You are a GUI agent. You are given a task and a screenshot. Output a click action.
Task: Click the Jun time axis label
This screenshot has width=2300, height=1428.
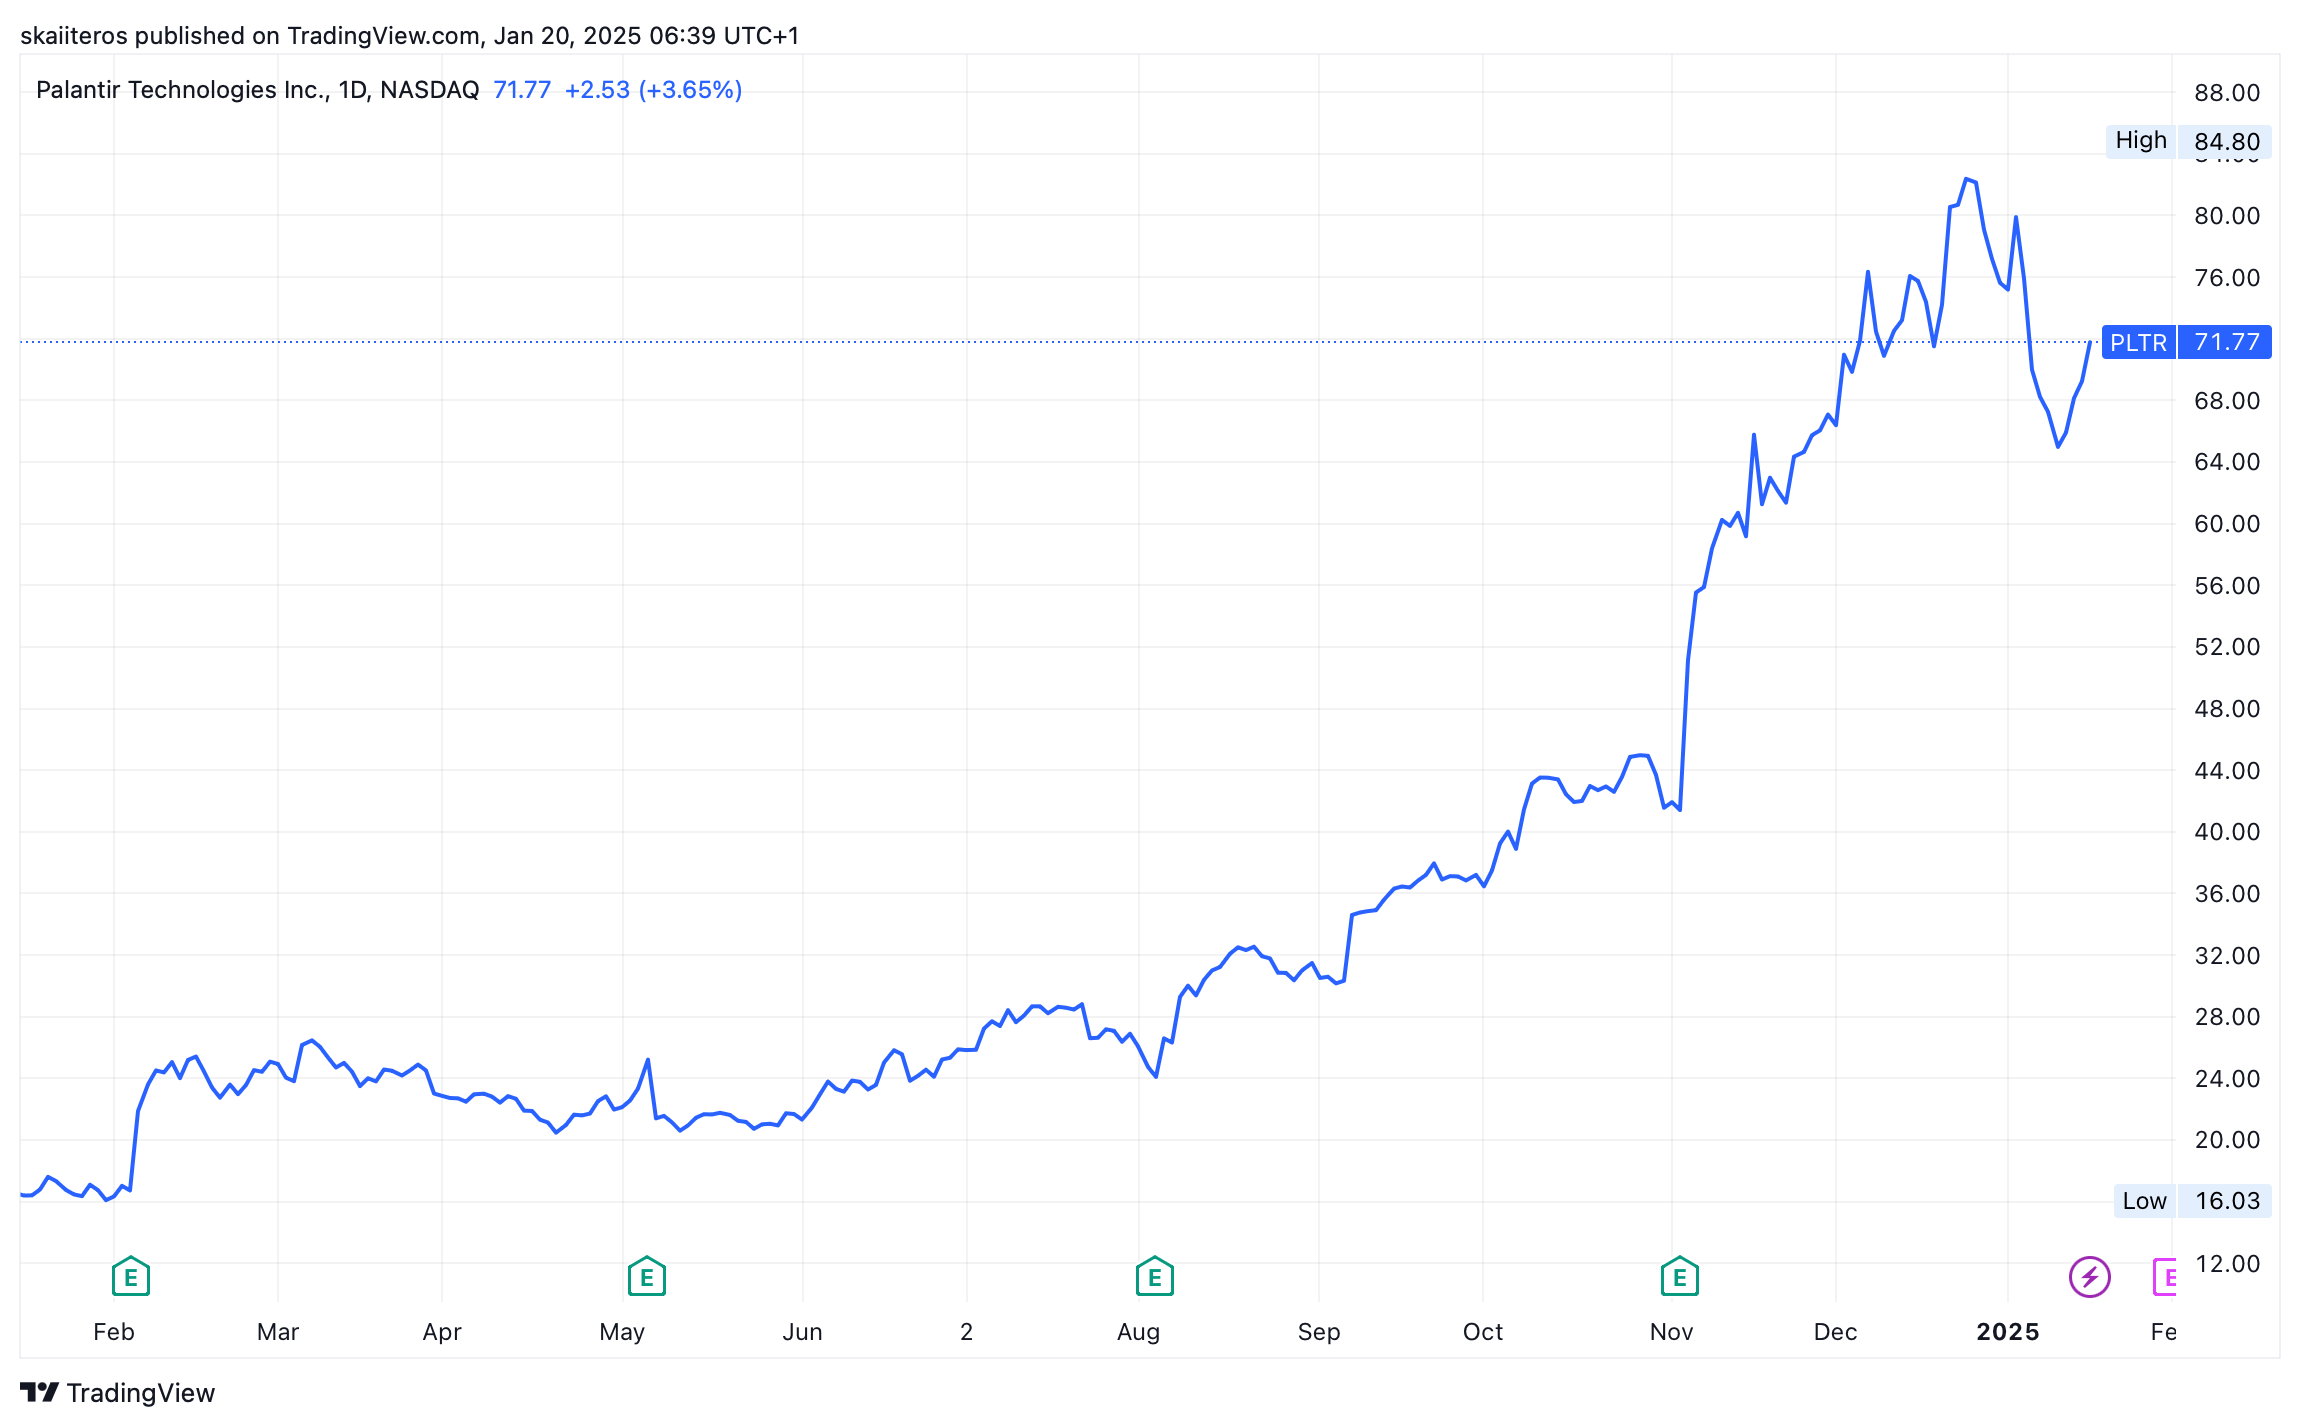click(x=802, y=1332)
